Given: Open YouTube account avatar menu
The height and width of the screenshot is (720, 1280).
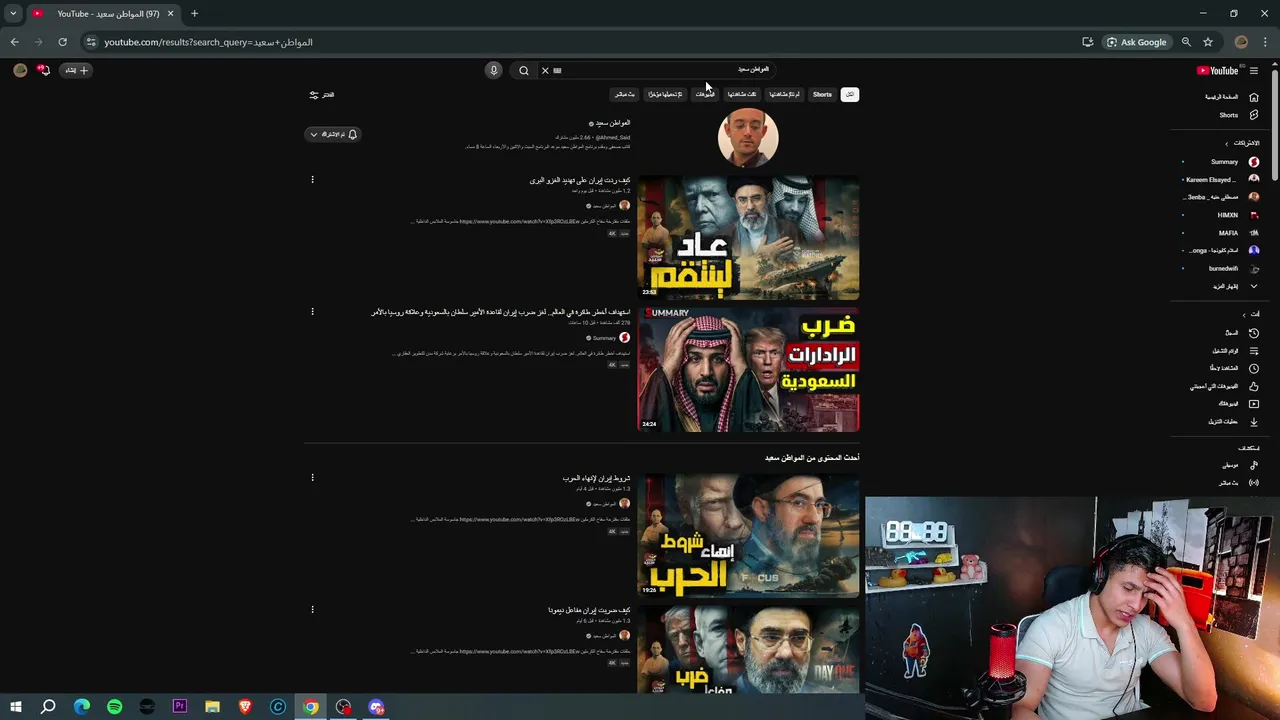Looking at the screenshot, I should point(20,70).
